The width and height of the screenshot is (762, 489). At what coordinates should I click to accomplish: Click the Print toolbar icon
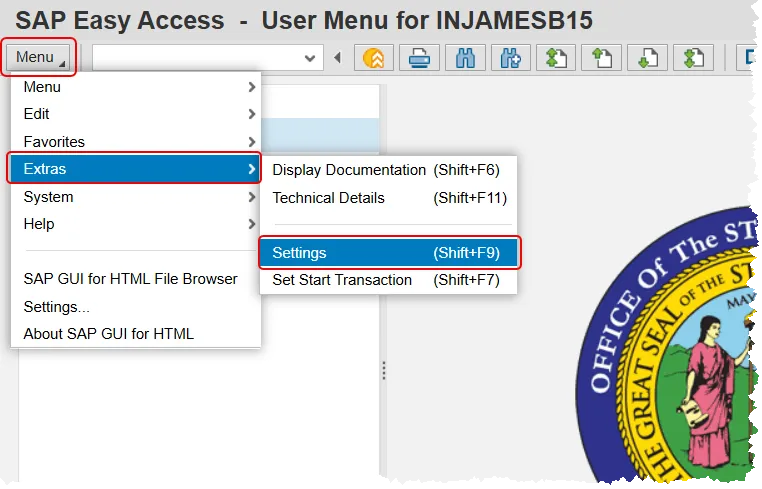419,58
